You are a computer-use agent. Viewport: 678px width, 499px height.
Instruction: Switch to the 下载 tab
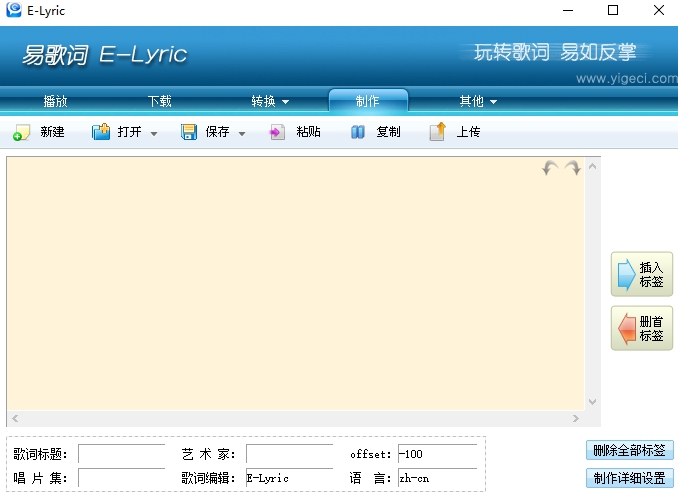tap(160, 102)
